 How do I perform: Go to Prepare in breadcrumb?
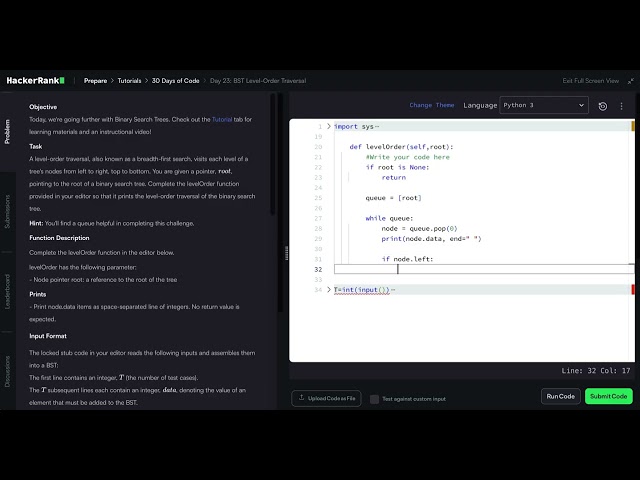(x=96, y=81)
